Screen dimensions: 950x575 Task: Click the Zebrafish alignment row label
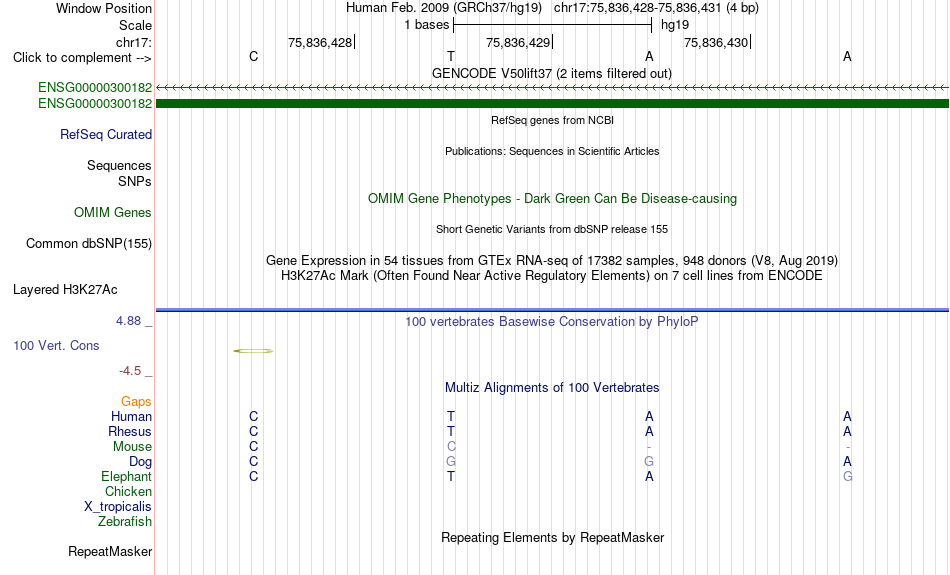(125, 522)
